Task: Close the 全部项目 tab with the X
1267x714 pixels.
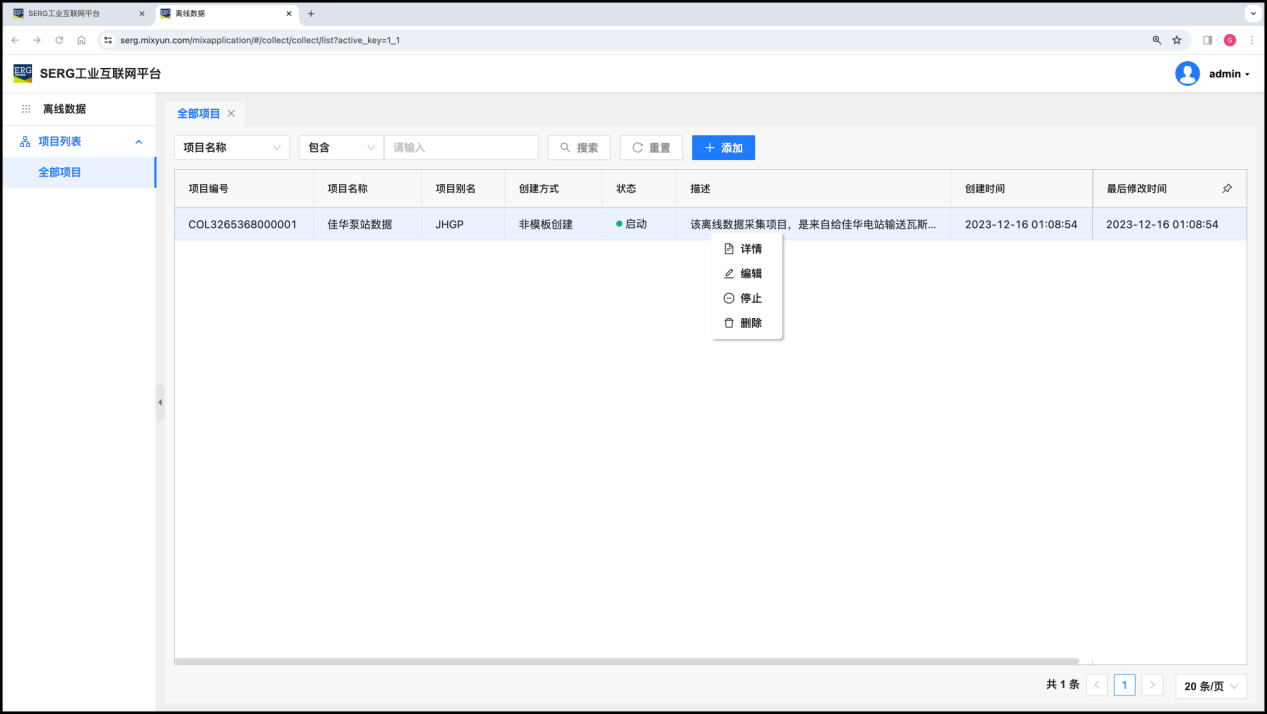Action: point(231,114)
